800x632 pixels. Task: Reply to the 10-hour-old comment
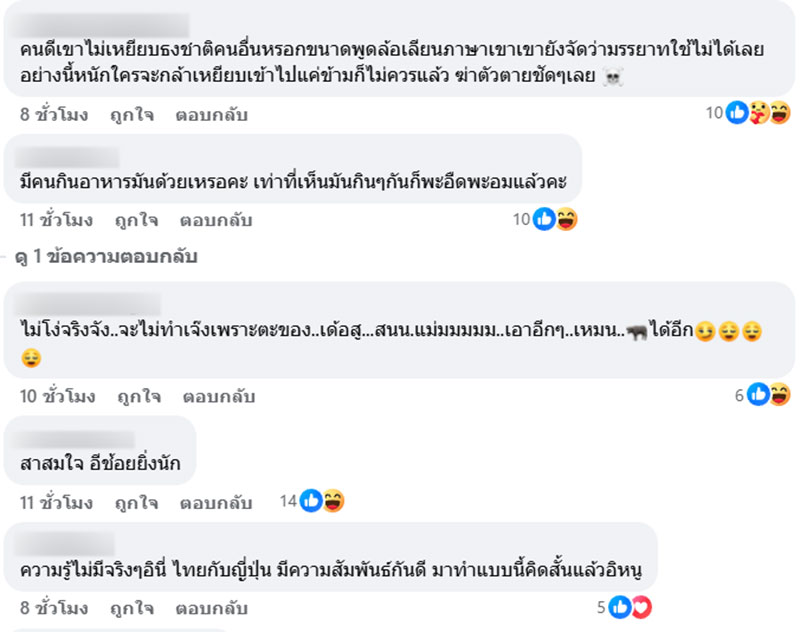coord(219,396)
